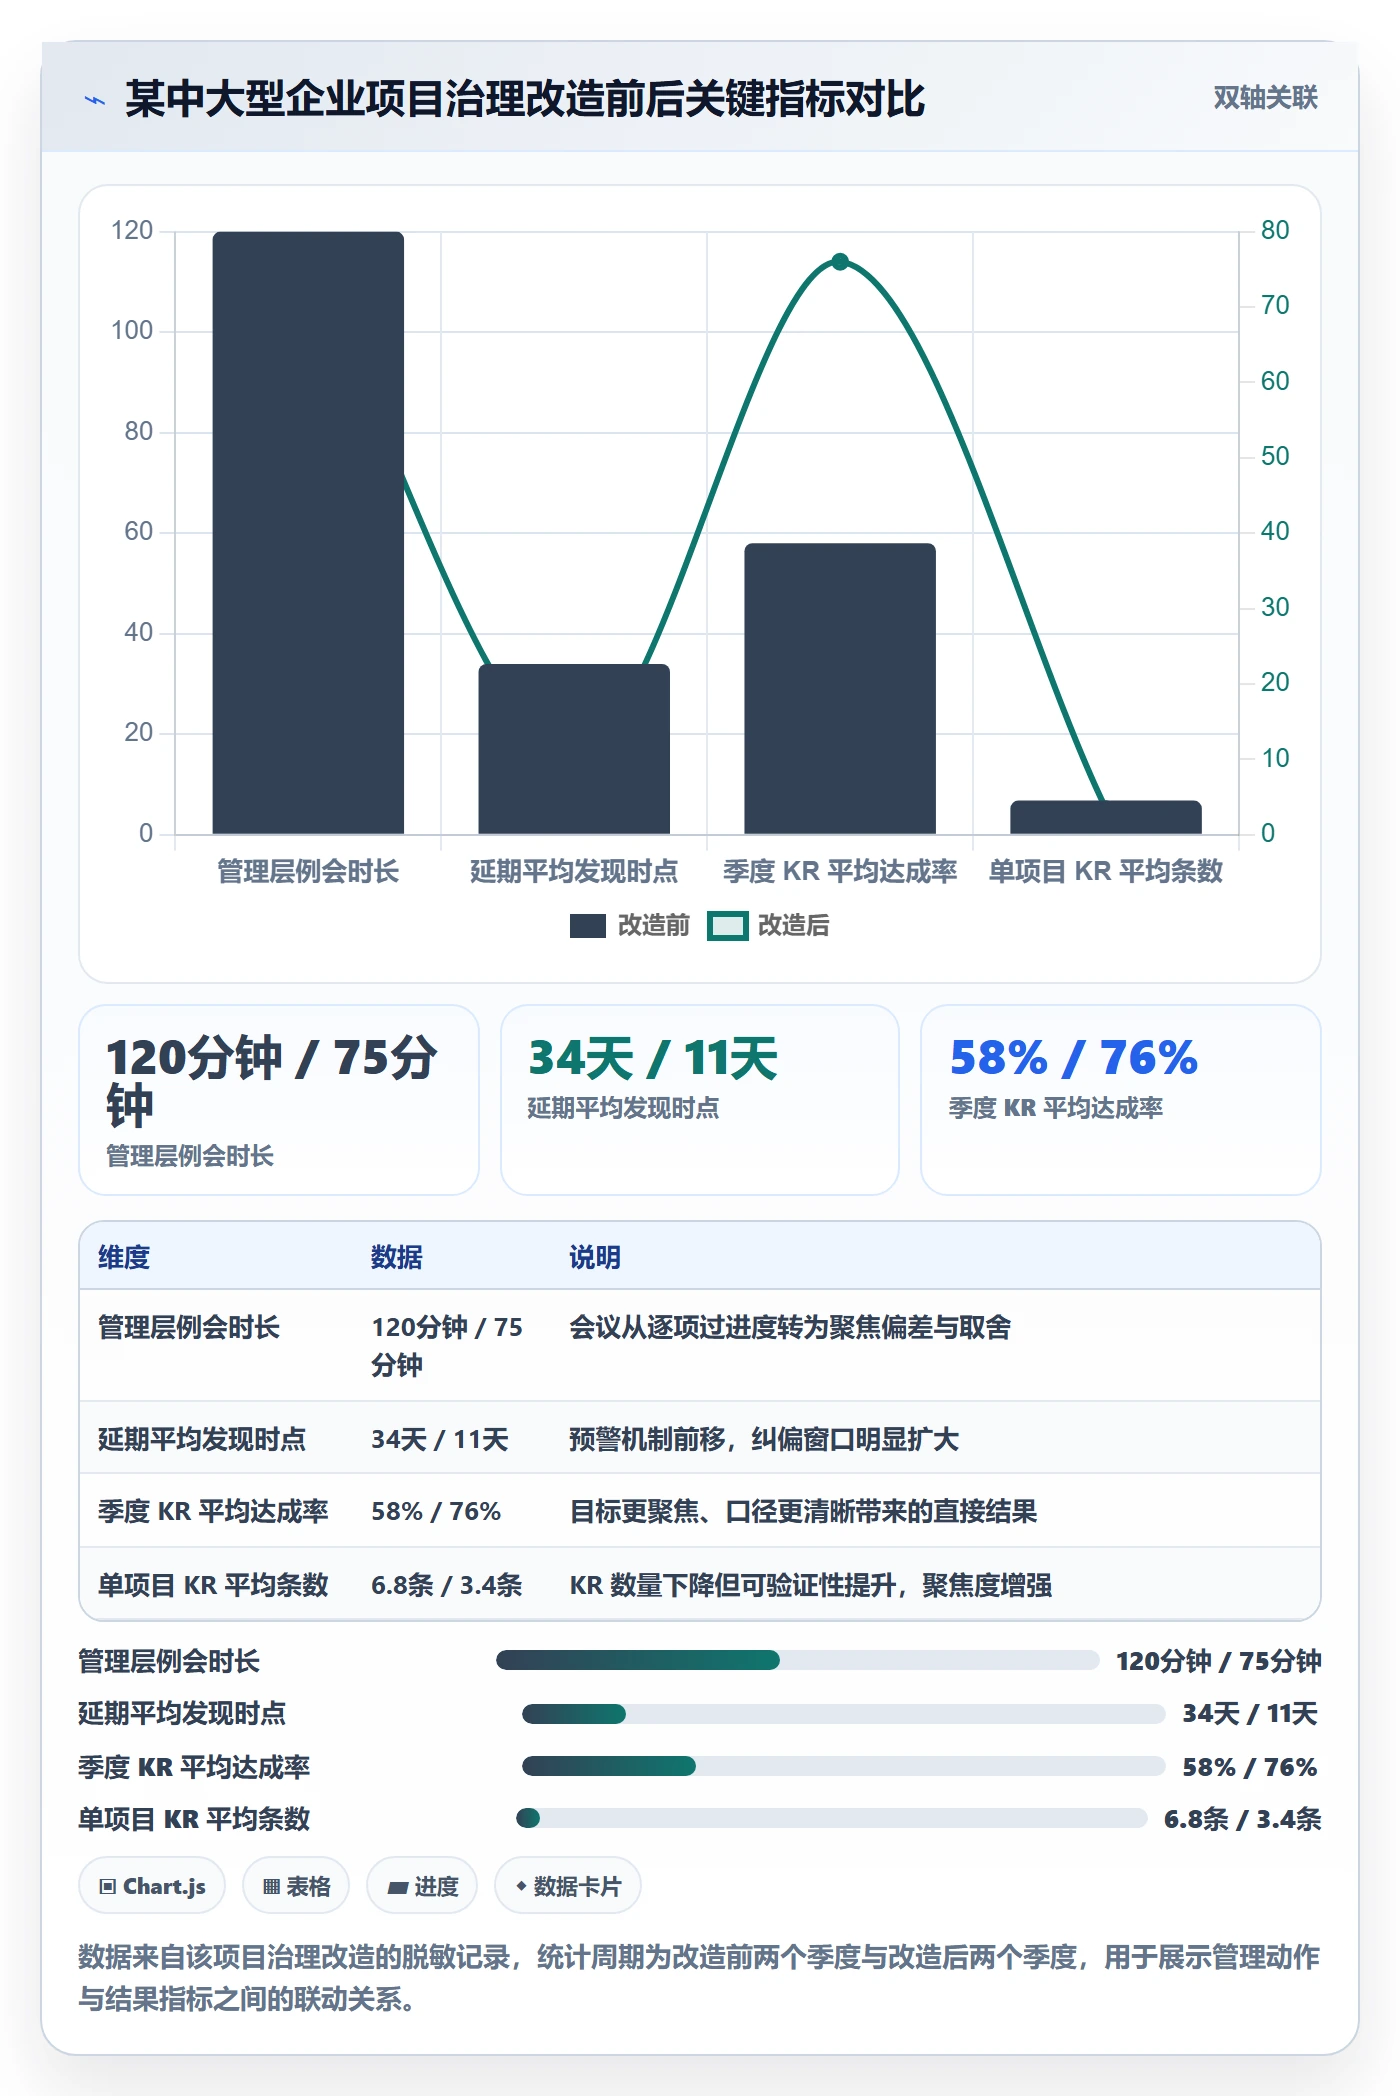Click the 延期平均发现时点 progress bar
Screen dimensions: 1400x2096
coord(844,1714)
